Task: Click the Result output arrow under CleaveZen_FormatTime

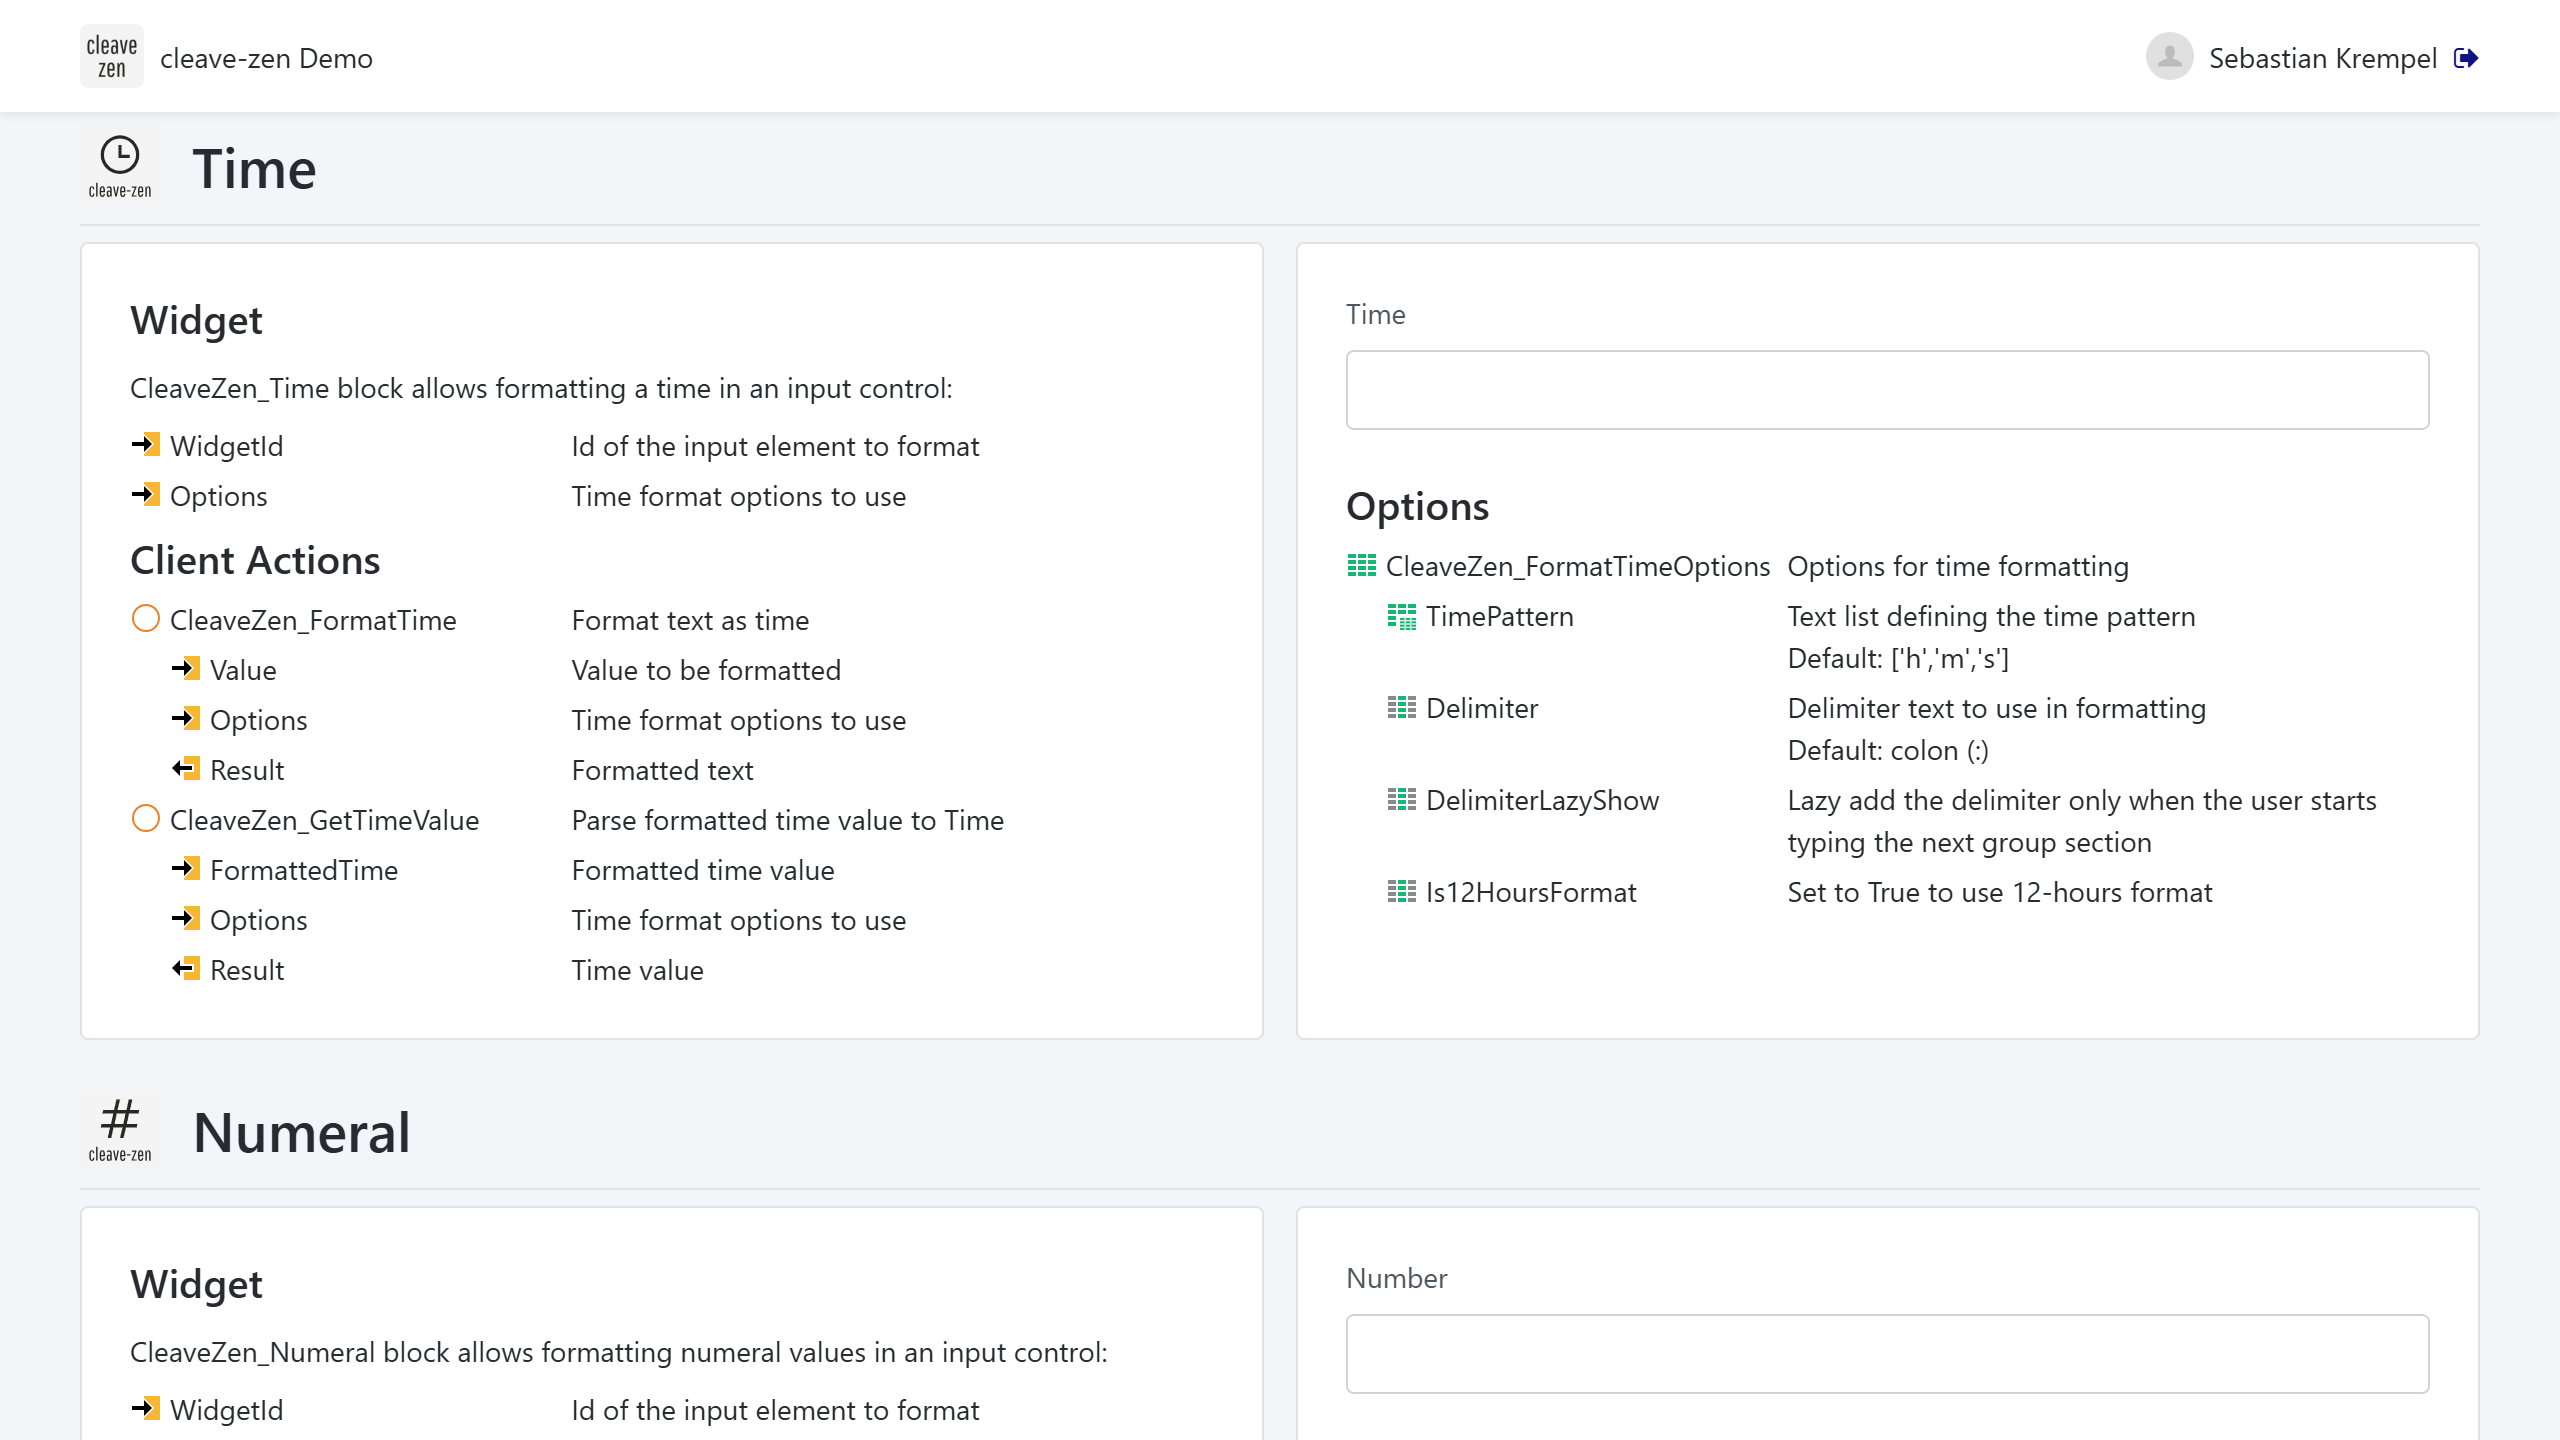Action: point(186,769)
